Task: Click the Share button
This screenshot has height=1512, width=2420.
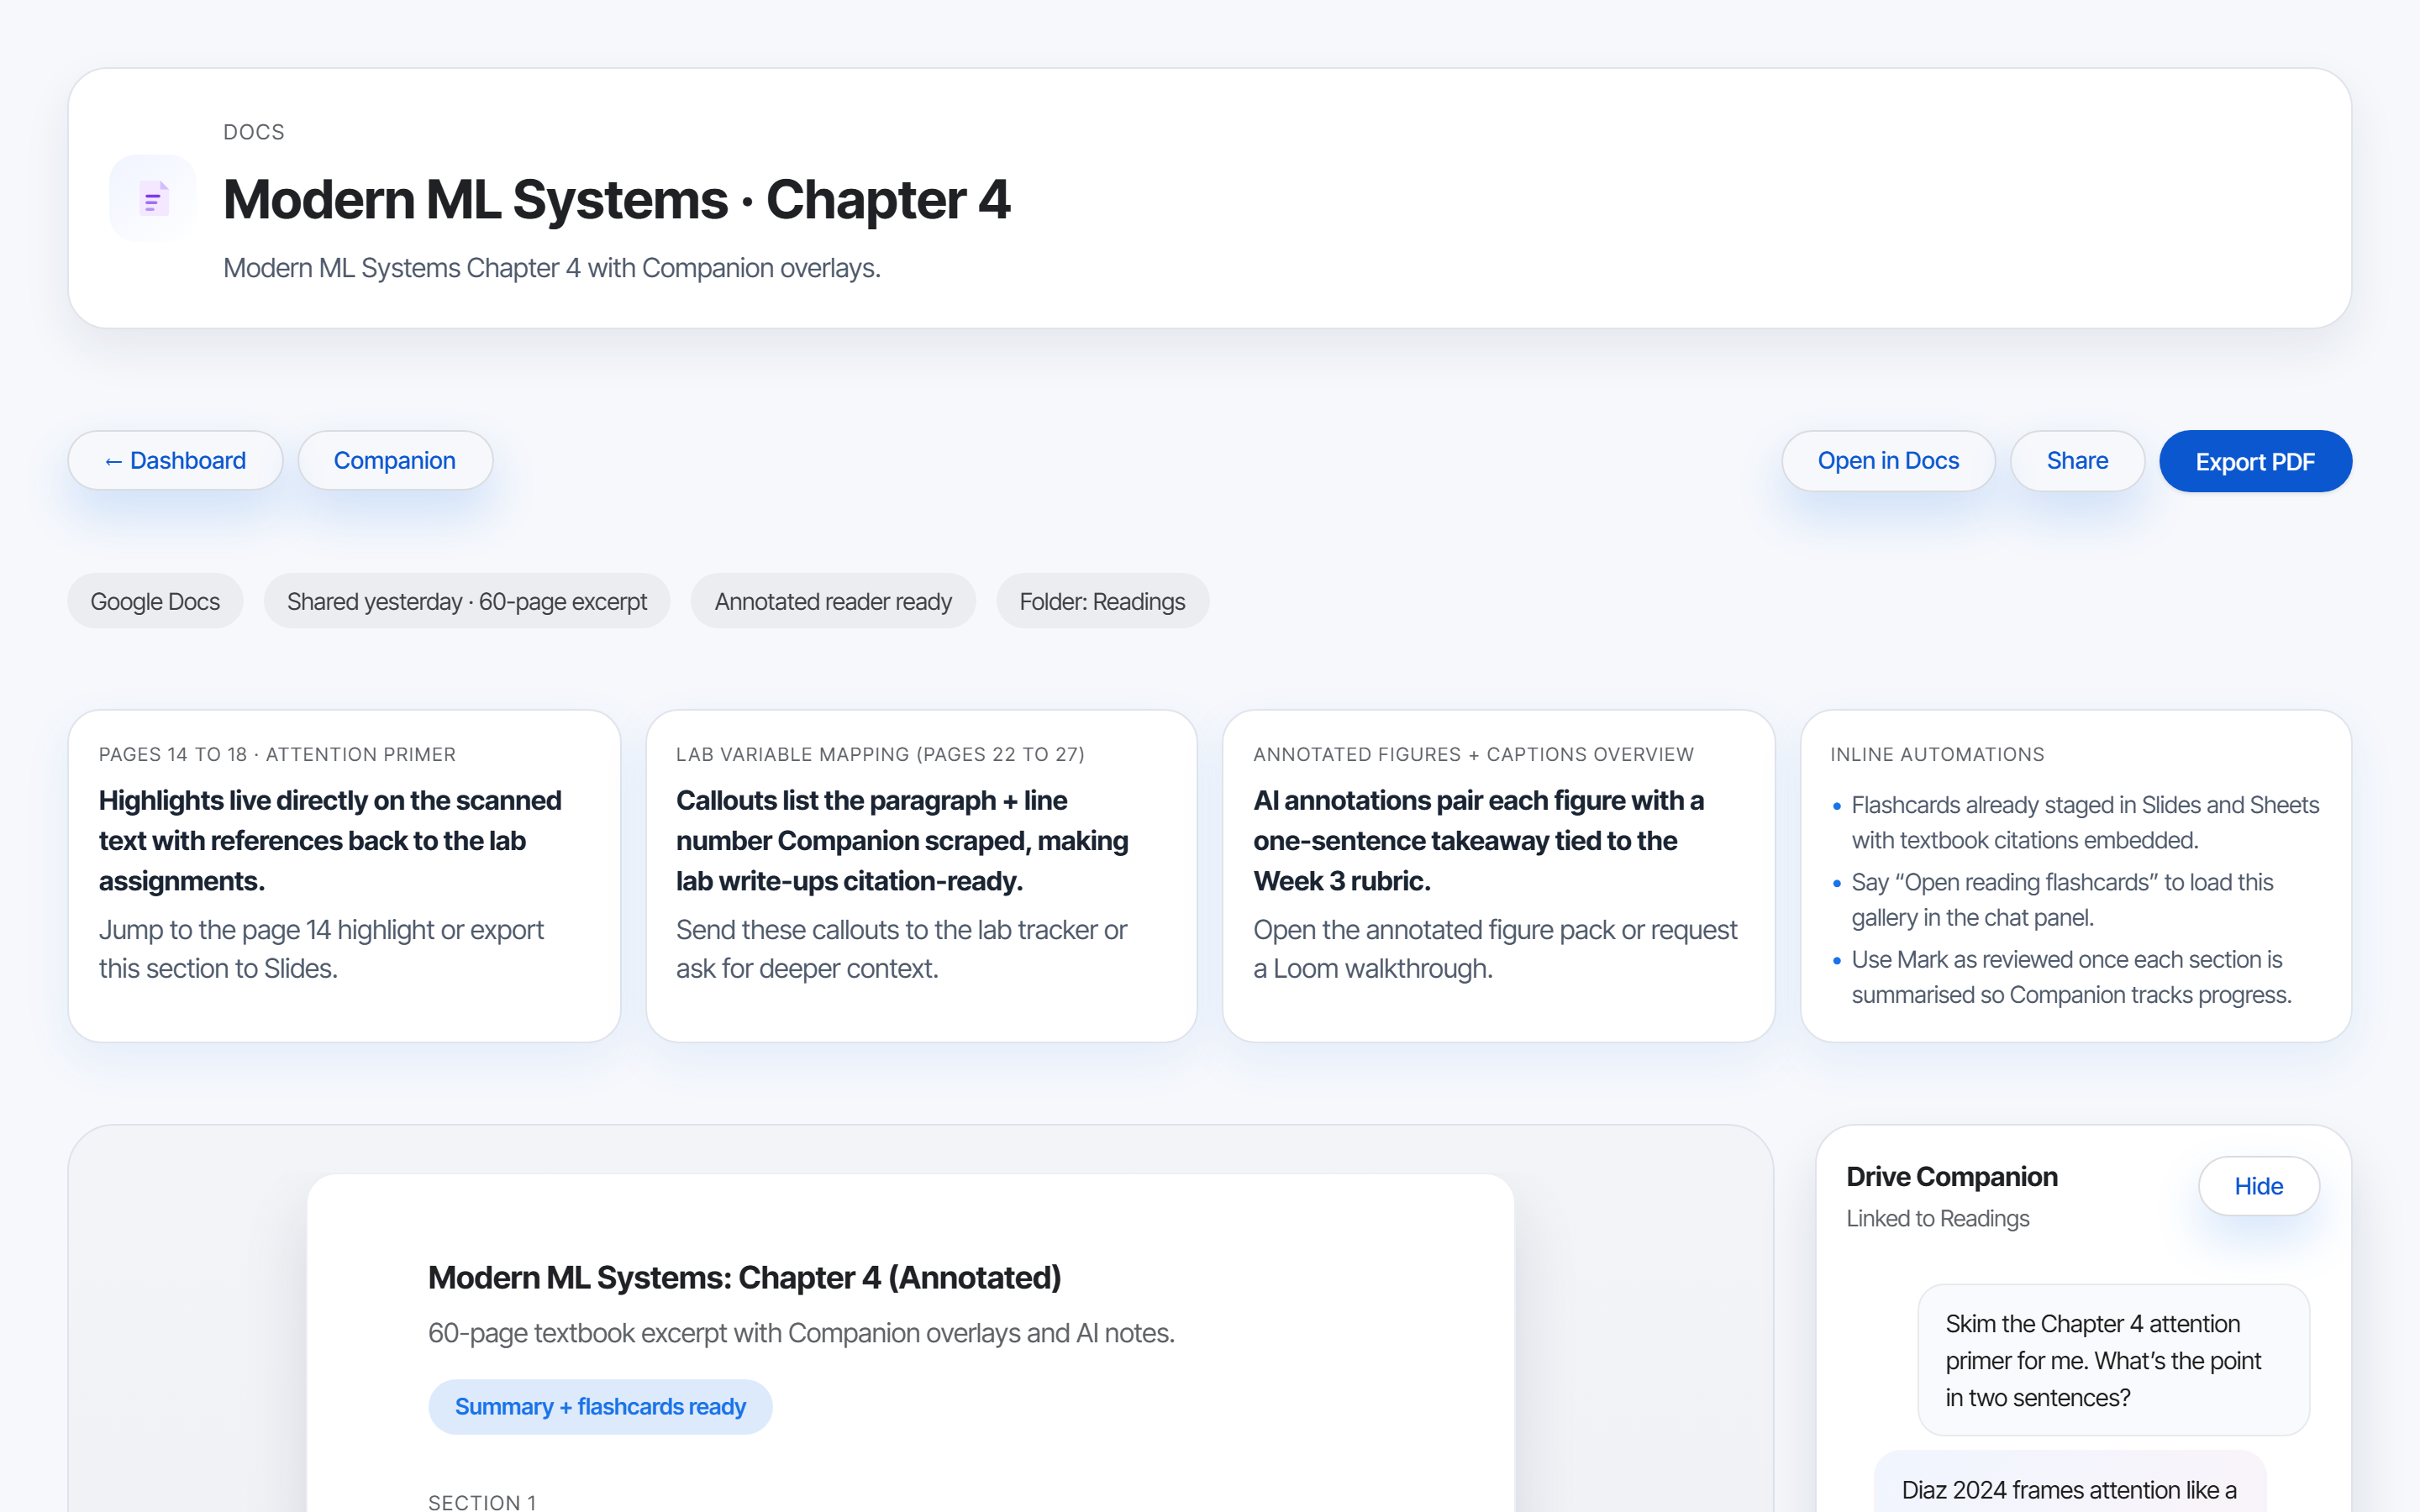Action: [2077, 460]
